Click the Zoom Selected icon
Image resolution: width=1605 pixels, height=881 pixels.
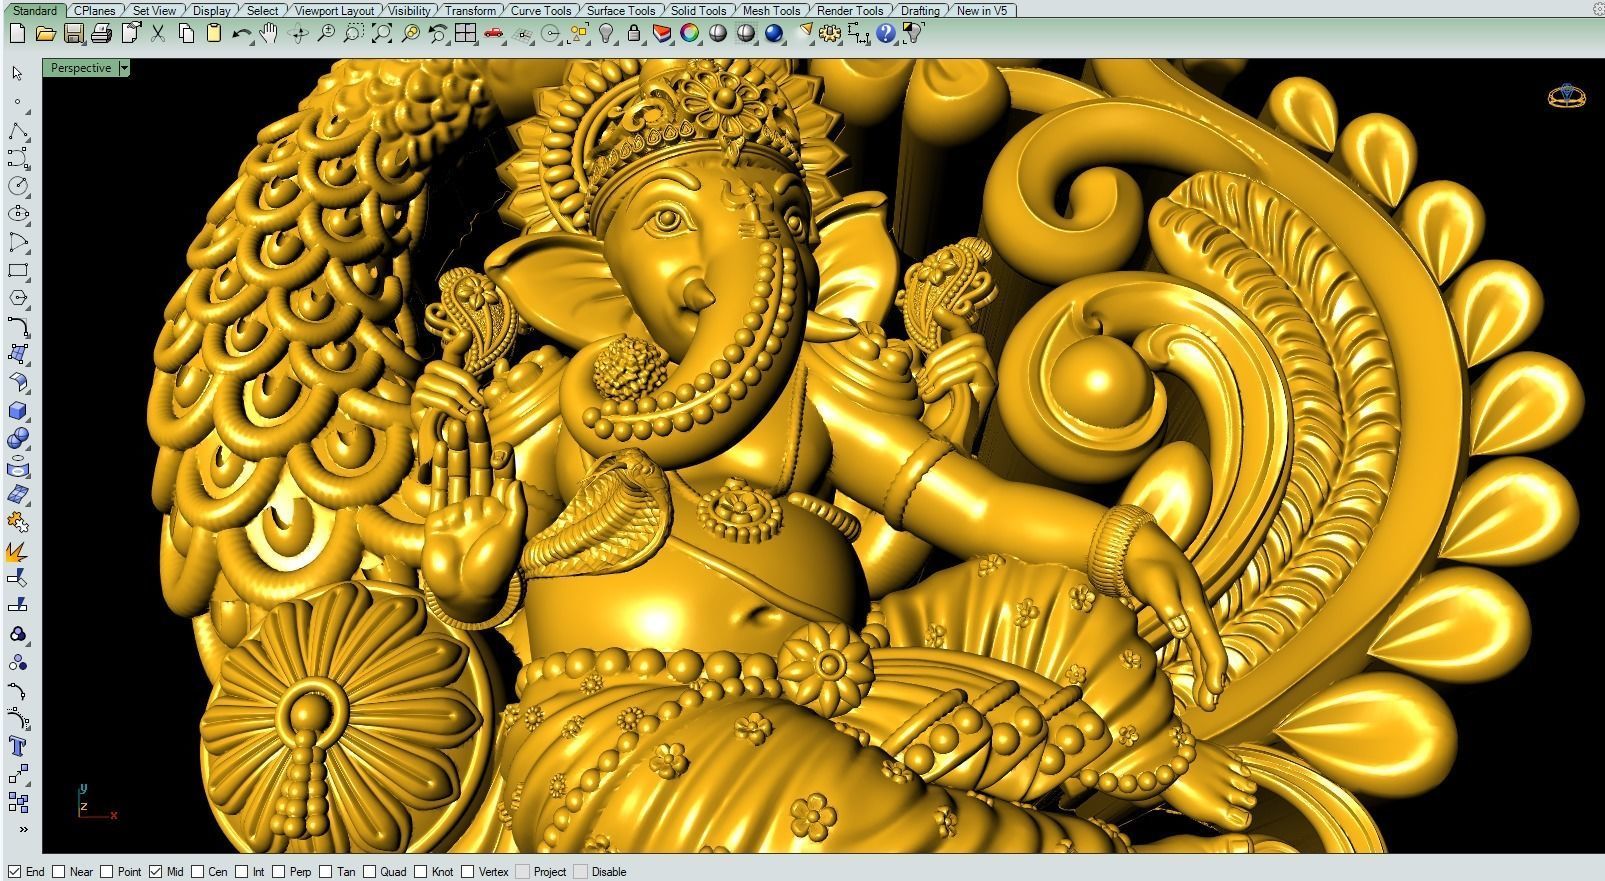[x=409, y=33]
